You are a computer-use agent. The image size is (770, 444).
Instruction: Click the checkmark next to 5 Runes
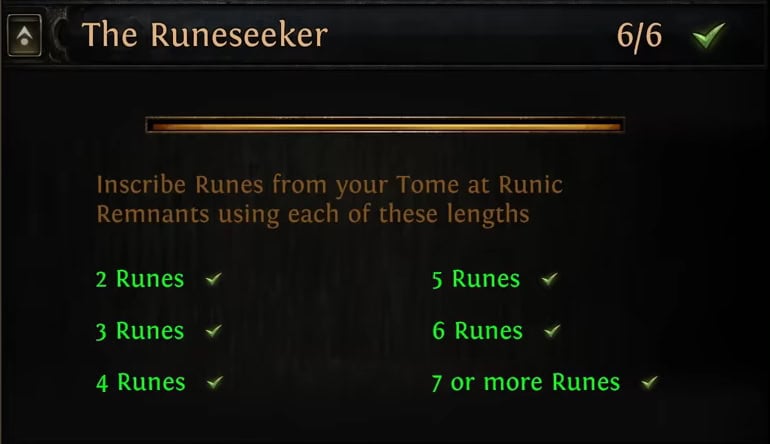pyautogui.click(x=550, y=279)
